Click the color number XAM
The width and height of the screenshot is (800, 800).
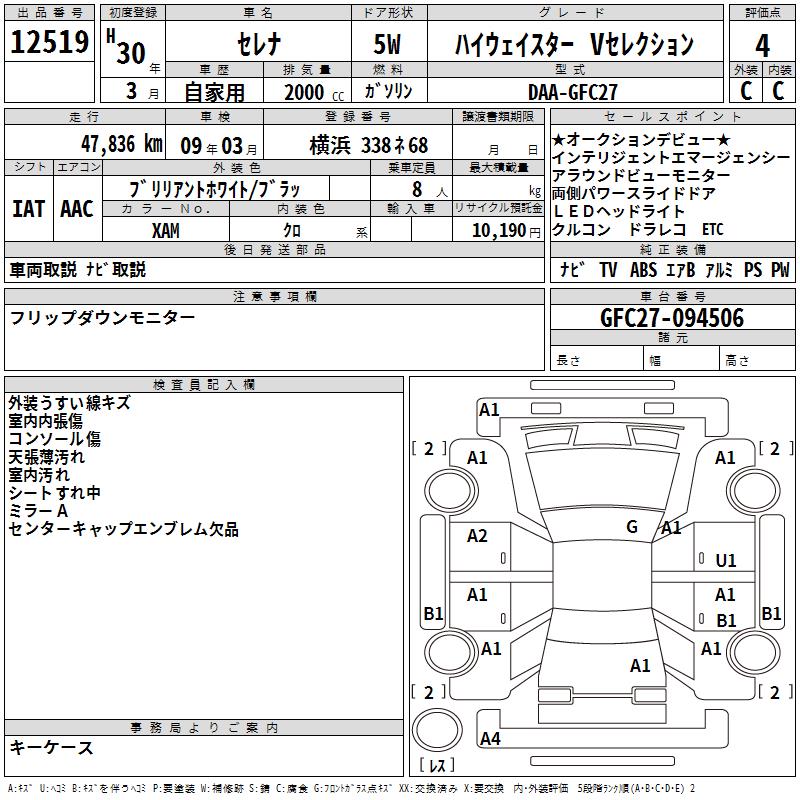click(166, 231)
